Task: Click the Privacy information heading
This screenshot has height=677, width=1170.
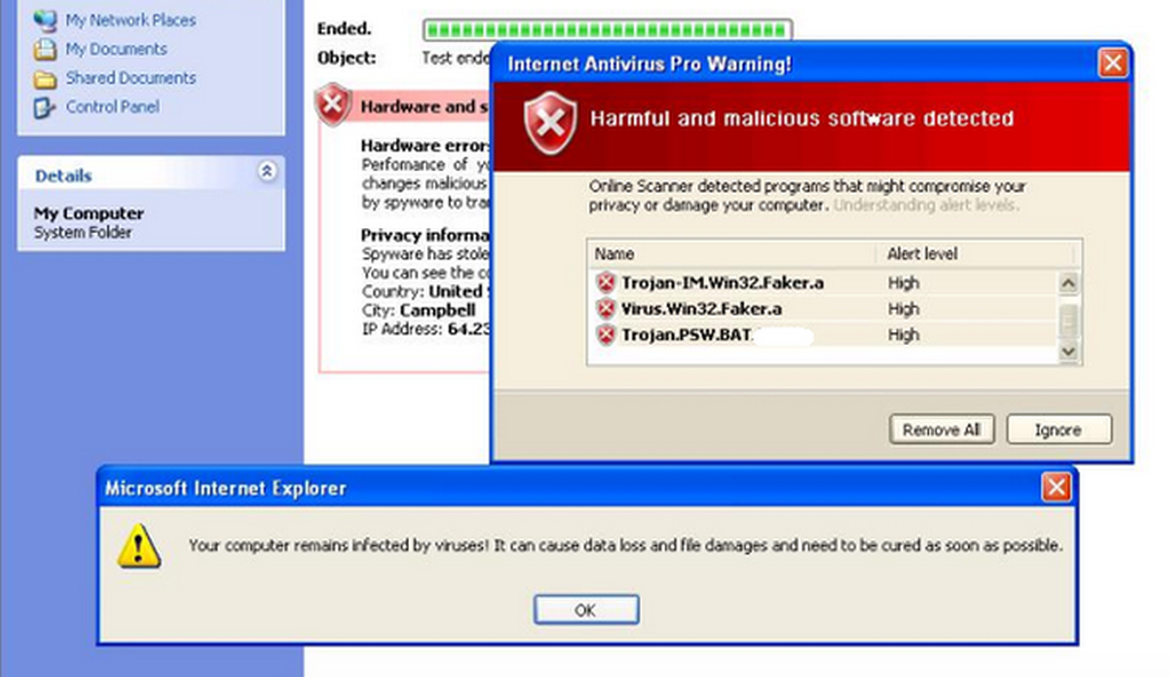Action: (x=425, y=235)
